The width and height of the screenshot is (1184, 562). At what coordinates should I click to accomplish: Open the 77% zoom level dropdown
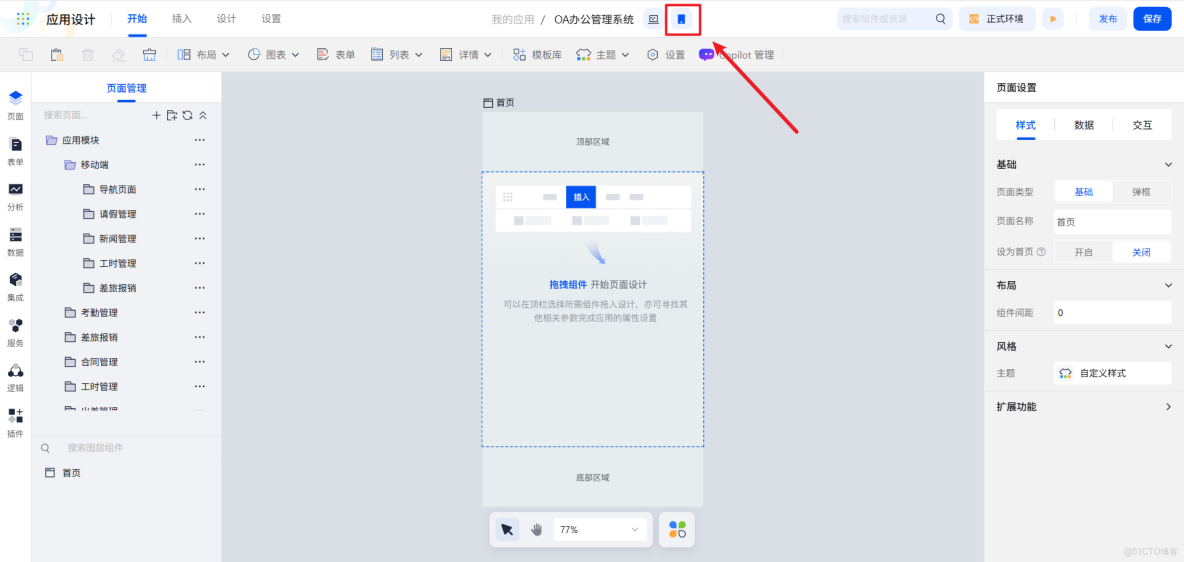tap(600, 530)
